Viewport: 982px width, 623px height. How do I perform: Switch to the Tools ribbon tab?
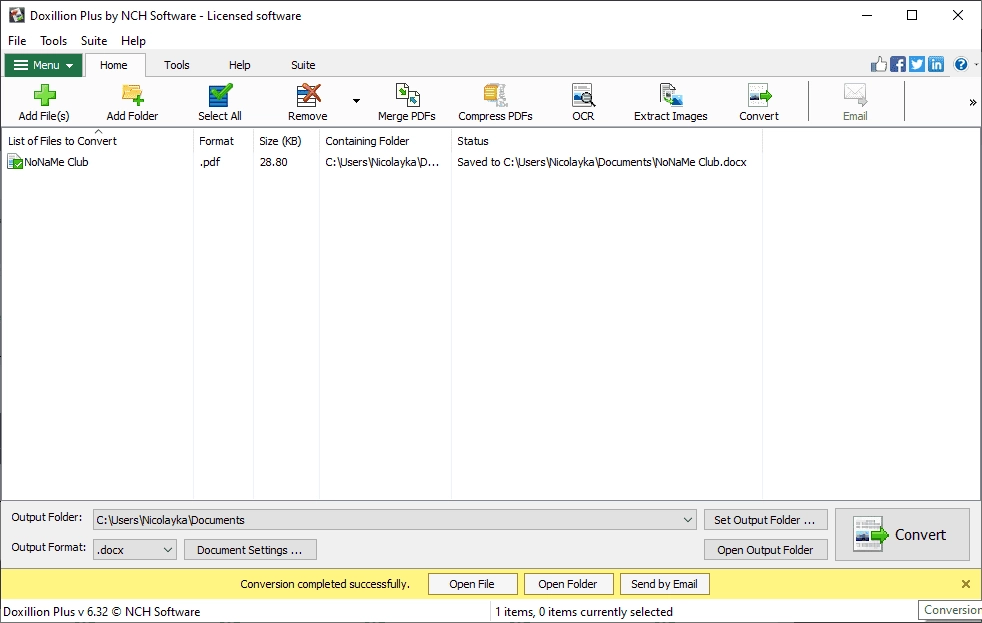(x=177, y=65)
